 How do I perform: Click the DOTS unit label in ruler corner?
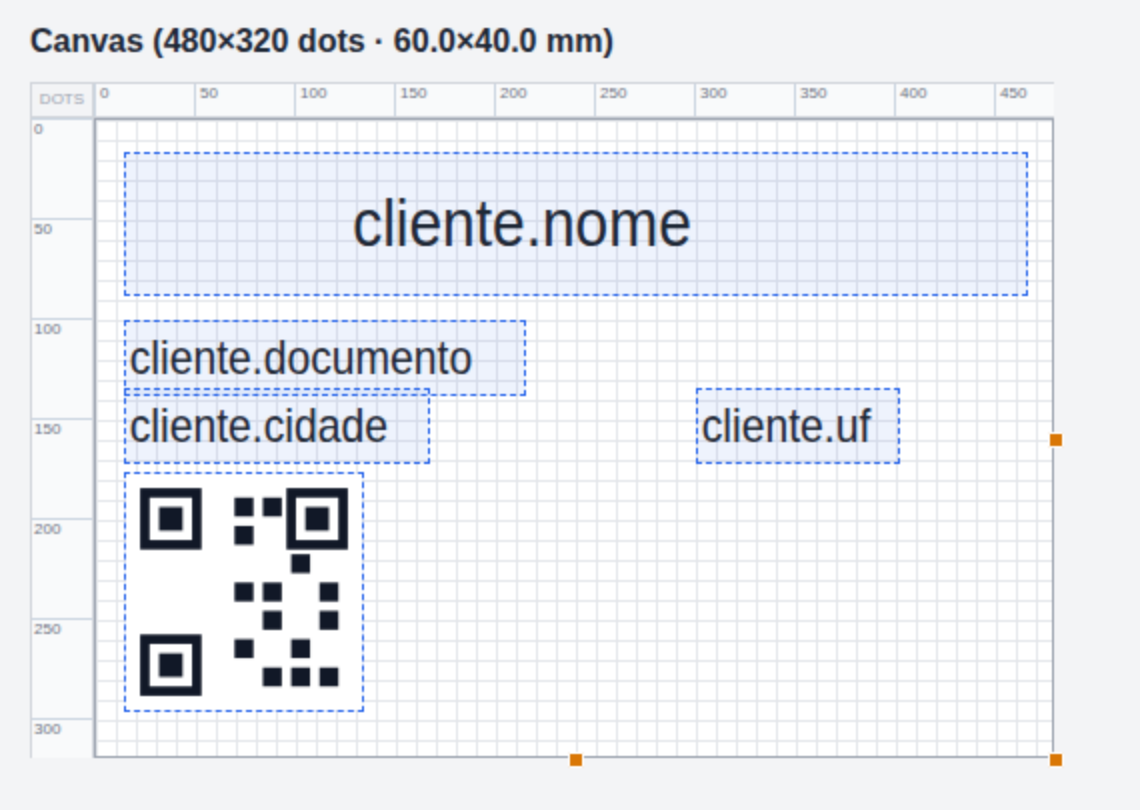pyautogui.click(x=62, y=100)
